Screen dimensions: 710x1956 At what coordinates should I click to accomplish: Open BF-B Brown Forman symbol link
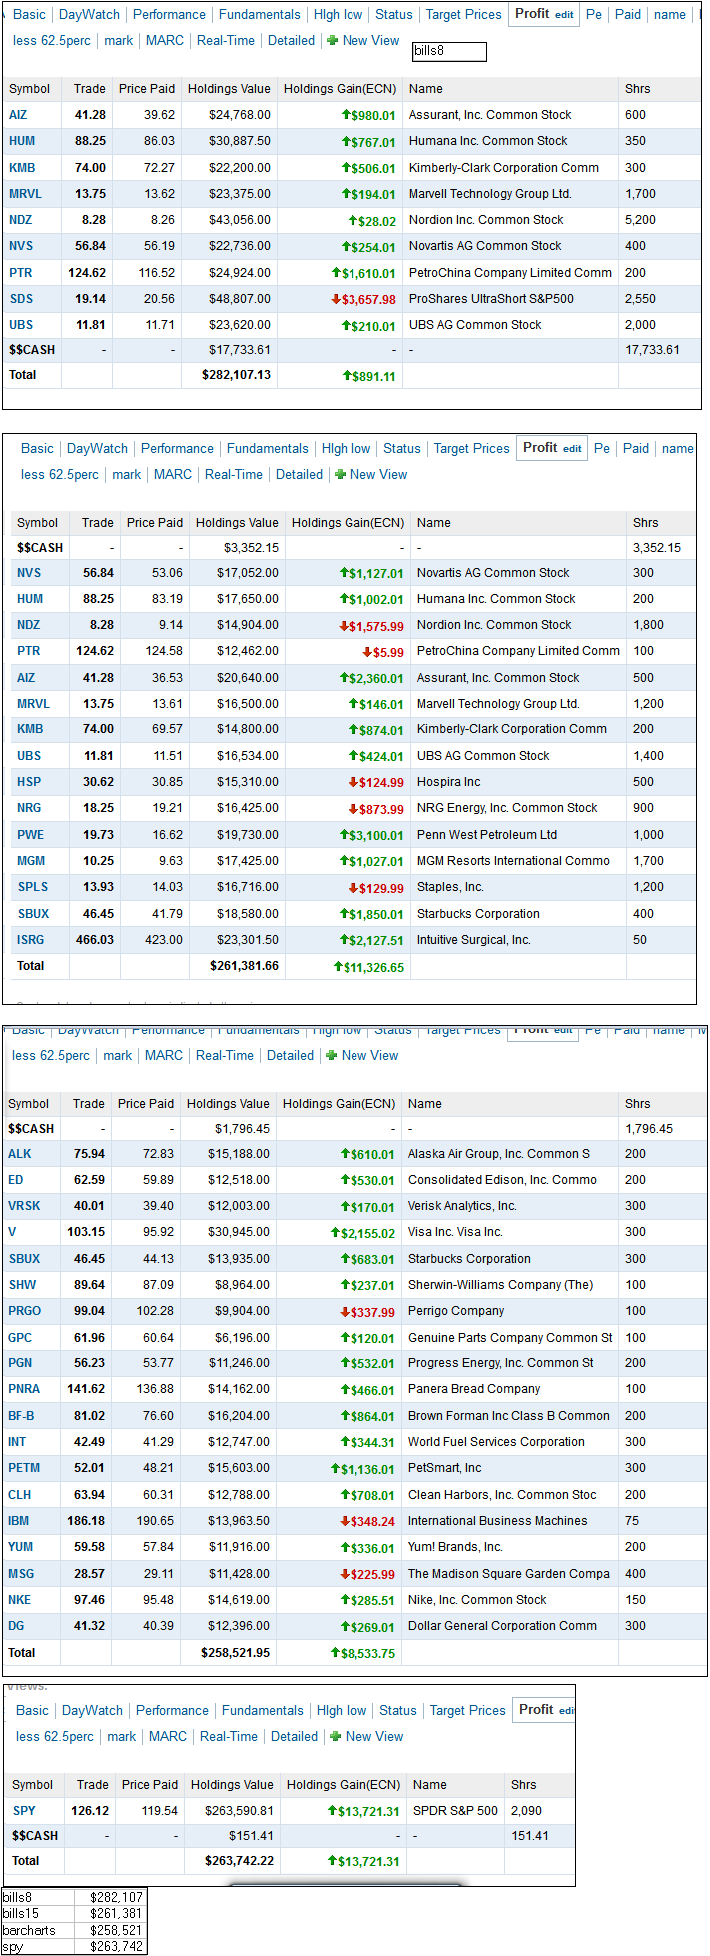tap(21, 1415)
